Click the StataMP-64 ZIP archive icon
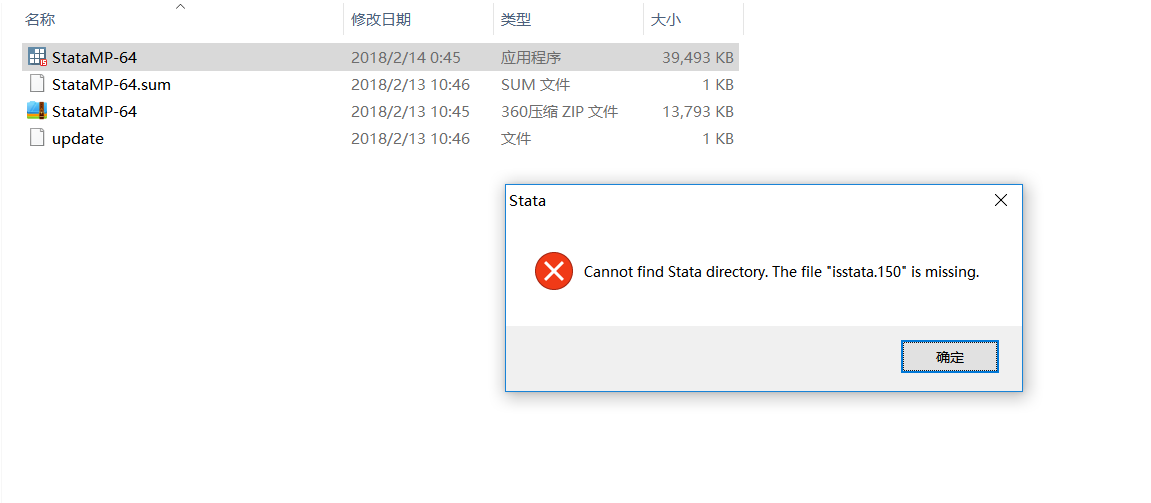 click(37, 111)
